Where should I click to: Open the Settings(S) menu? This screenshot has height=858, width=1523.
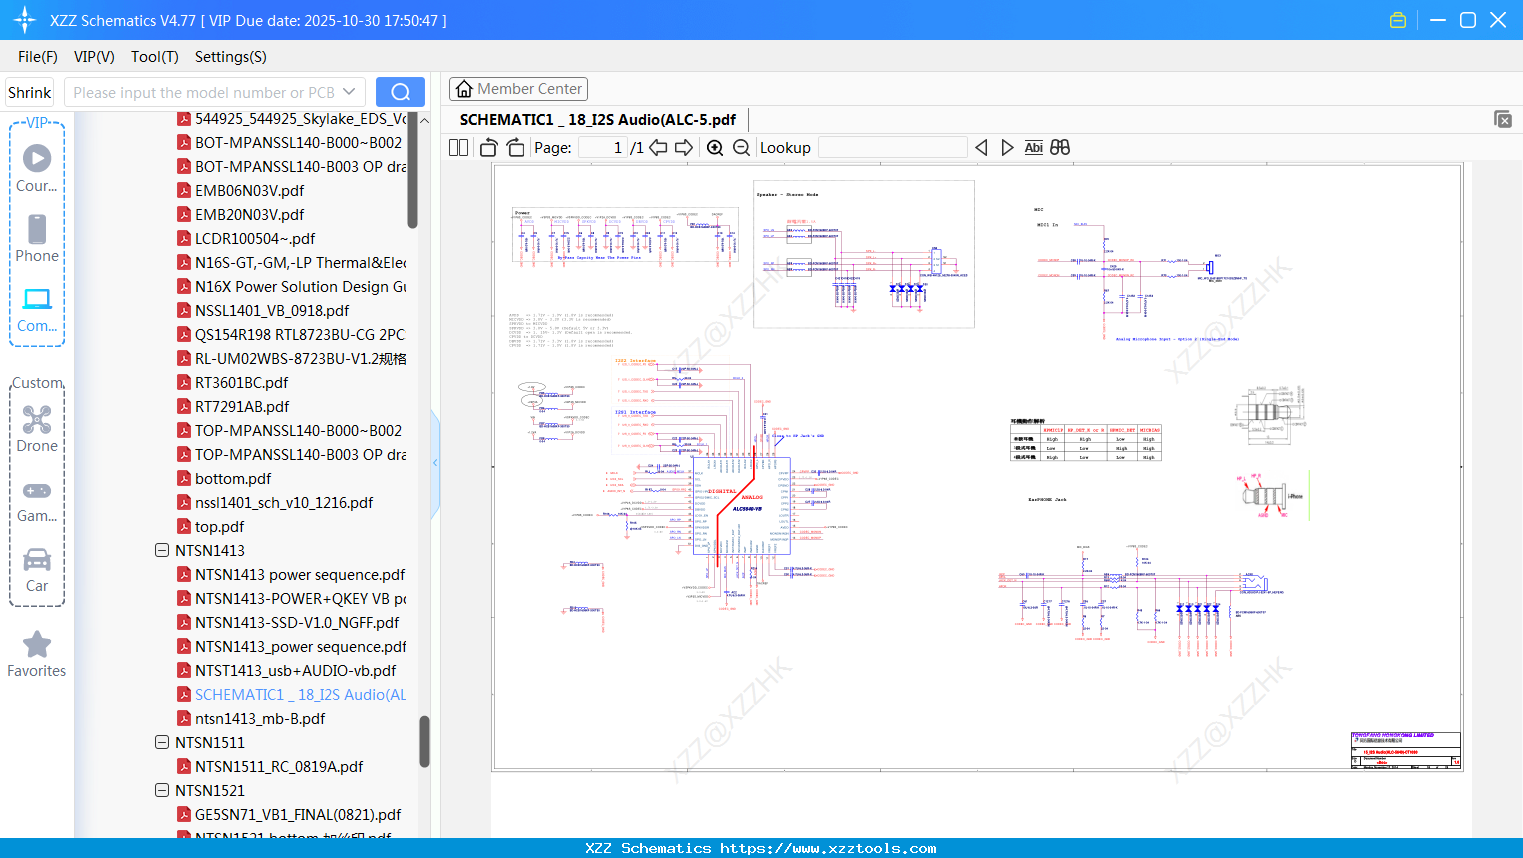click(x=230, y=57)
